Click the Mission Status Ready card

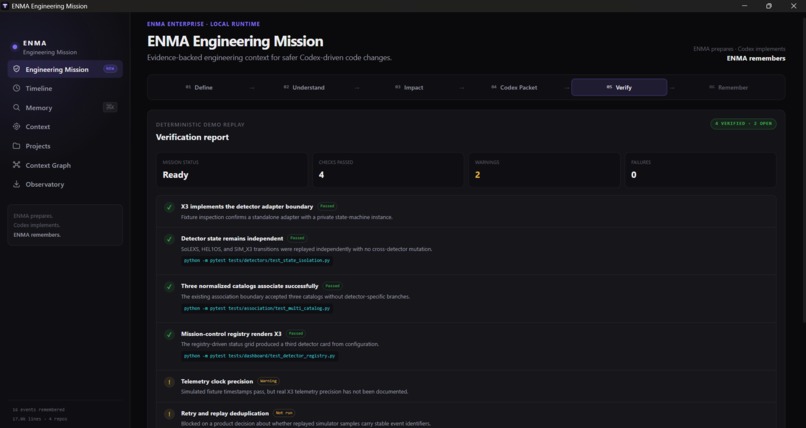(x=232, y=170)
